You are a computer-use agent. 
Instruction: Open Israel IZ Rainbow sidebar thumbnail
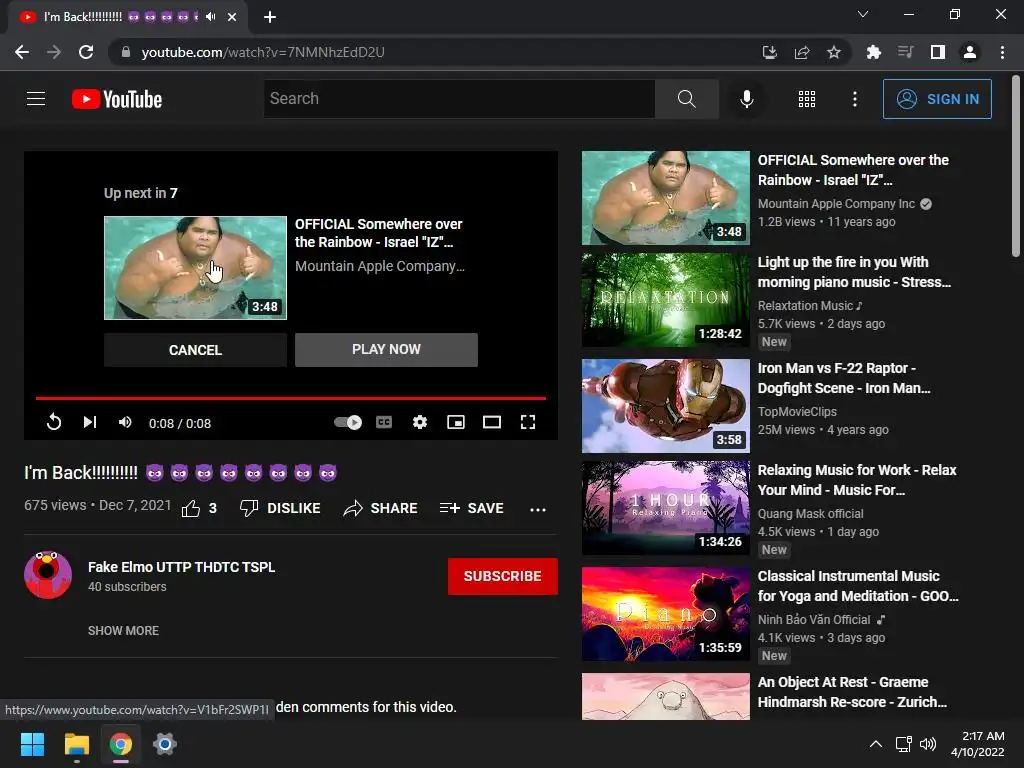click(x=665, y=198)
